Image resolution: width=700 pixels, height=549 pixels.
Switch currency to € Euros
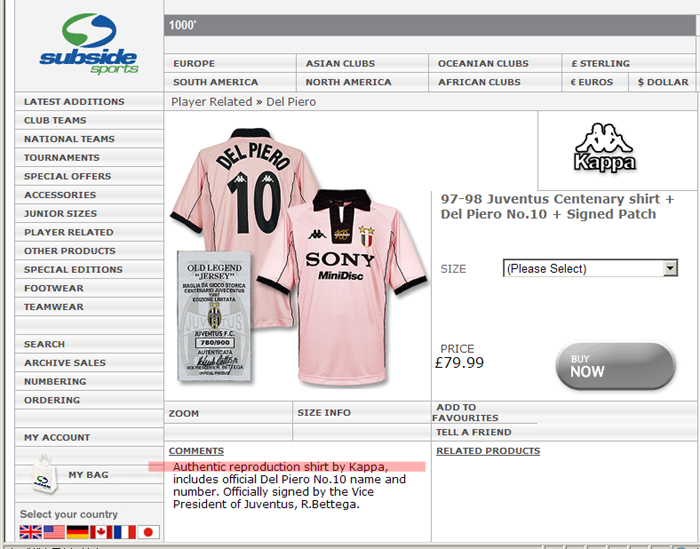[x=592, y=82]
